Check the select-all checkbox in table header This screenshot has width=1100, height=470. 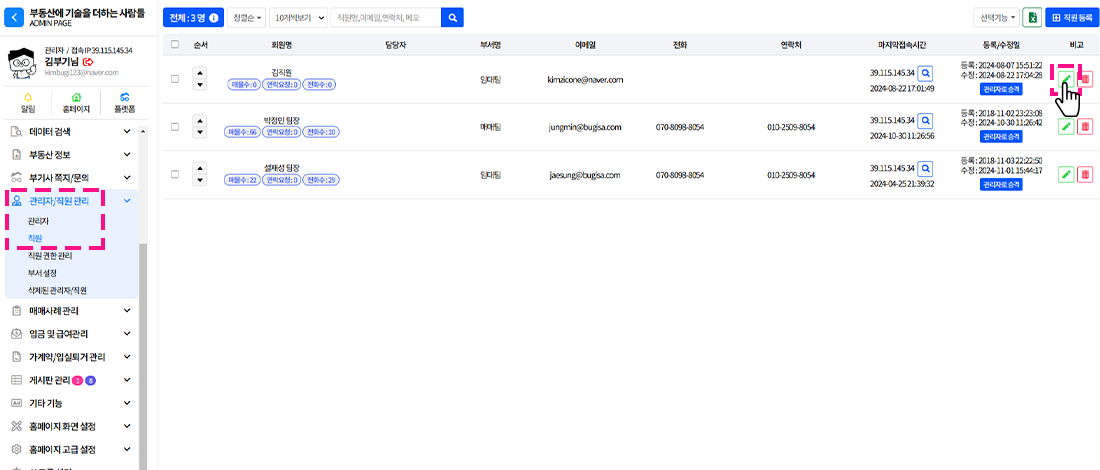point(175,45)
